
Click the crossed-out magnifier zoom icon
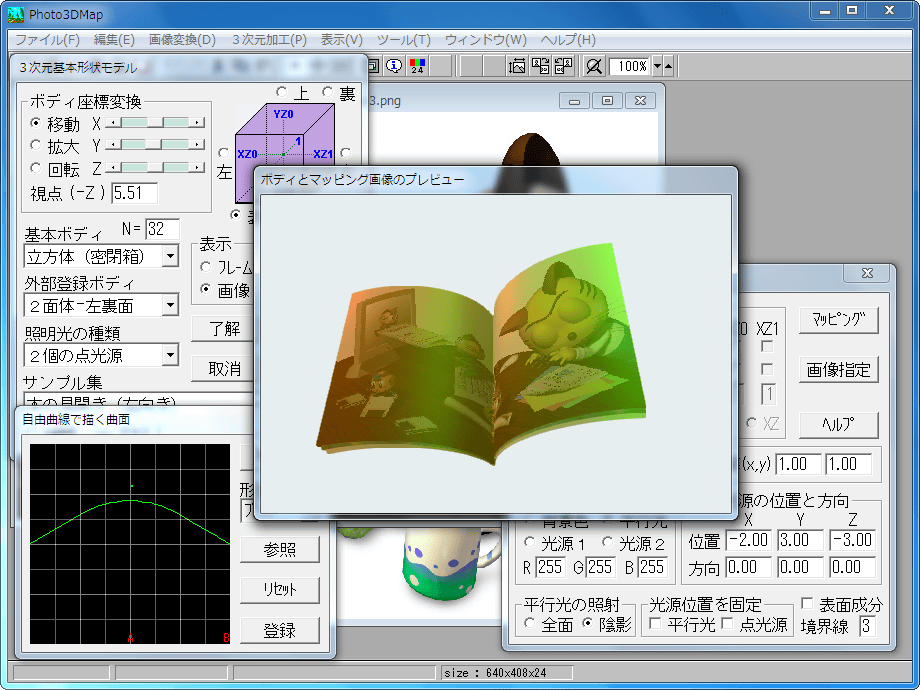[x=594, y=66]
